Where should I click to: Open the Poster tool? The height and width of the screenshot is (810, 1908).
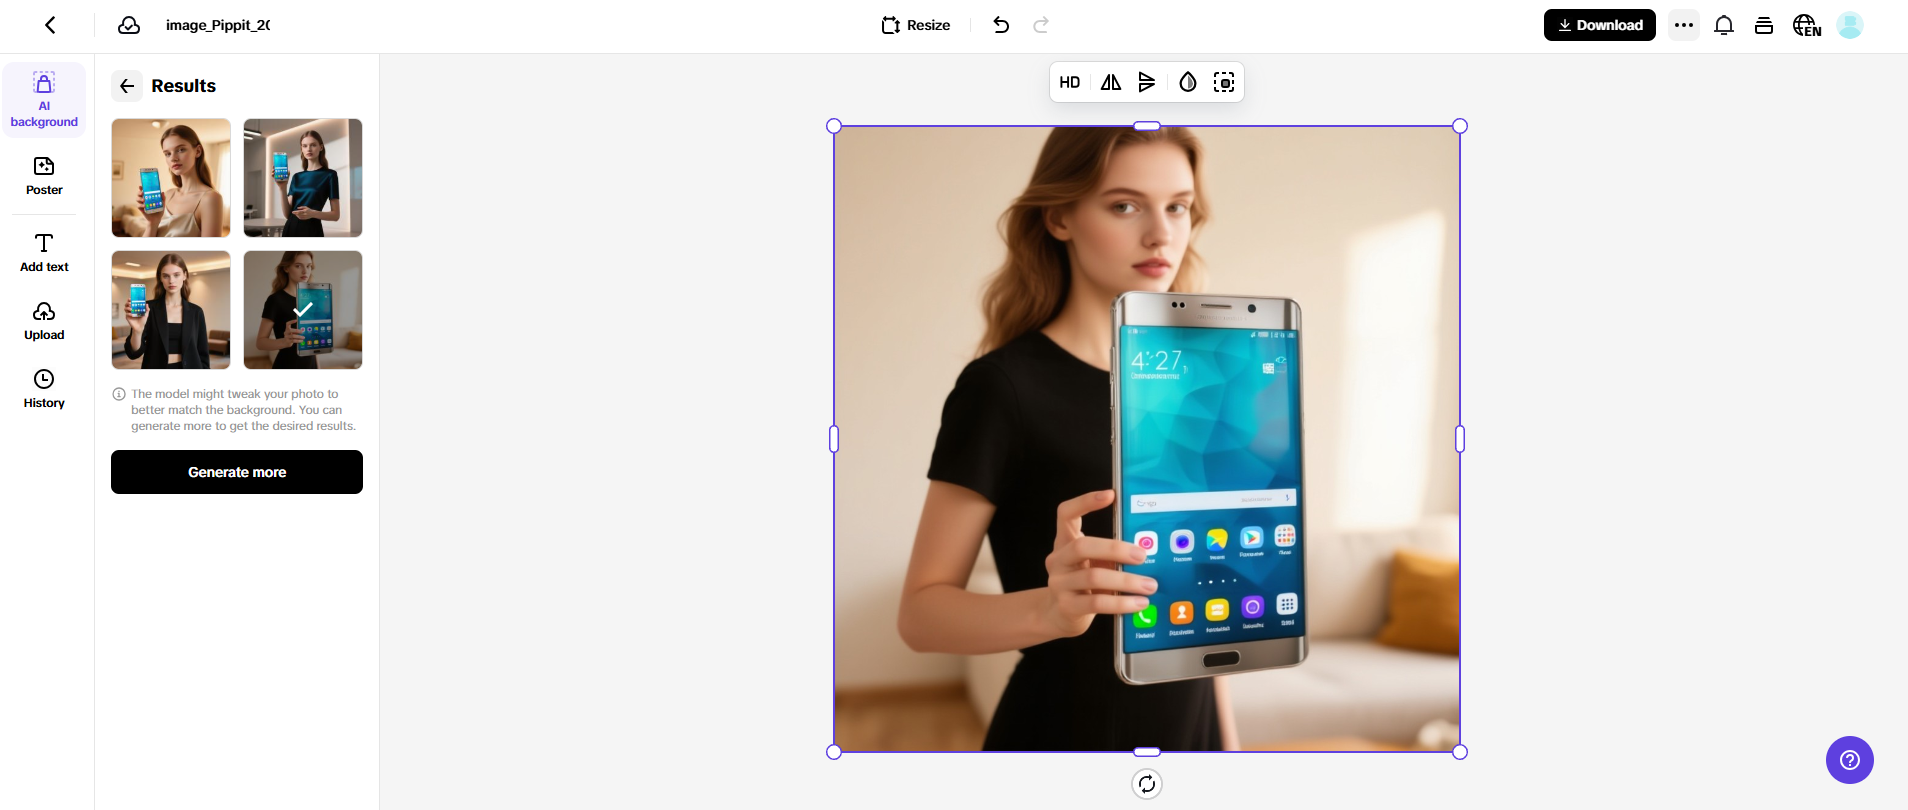(x=44, y=176)
